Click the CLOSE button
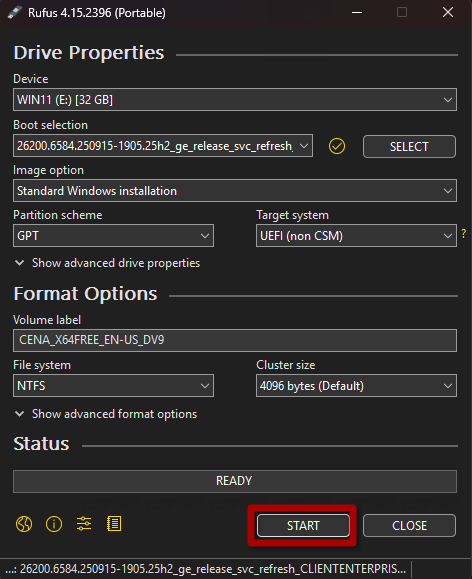 click(x=409, y=525)
